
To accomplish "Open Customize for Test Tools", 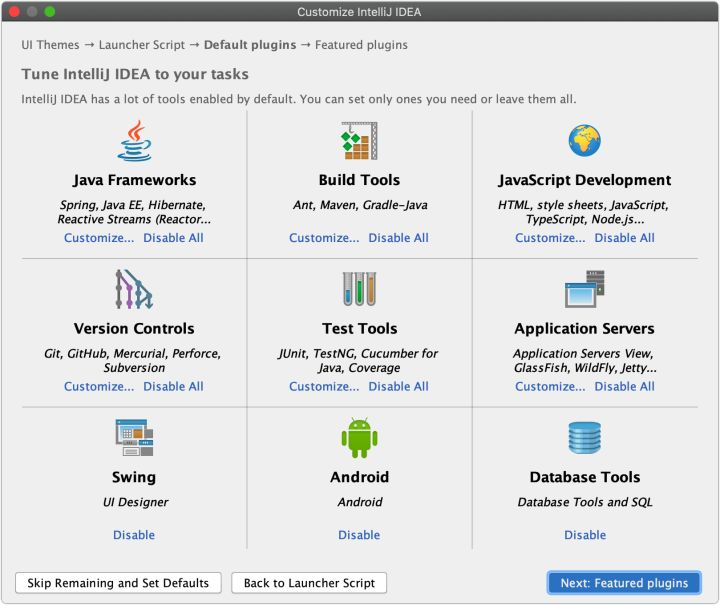I will coord(324,387).
